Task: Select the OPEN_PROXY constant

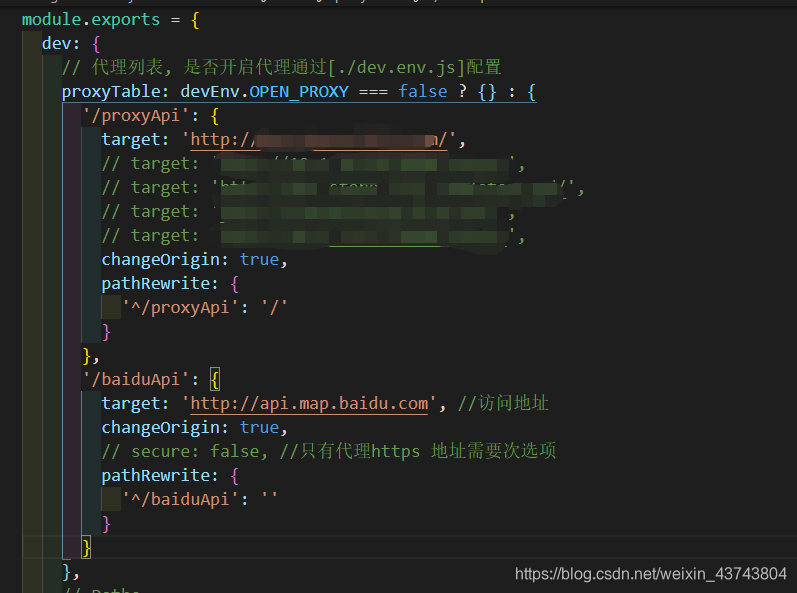Action: (x=299, y=91)
